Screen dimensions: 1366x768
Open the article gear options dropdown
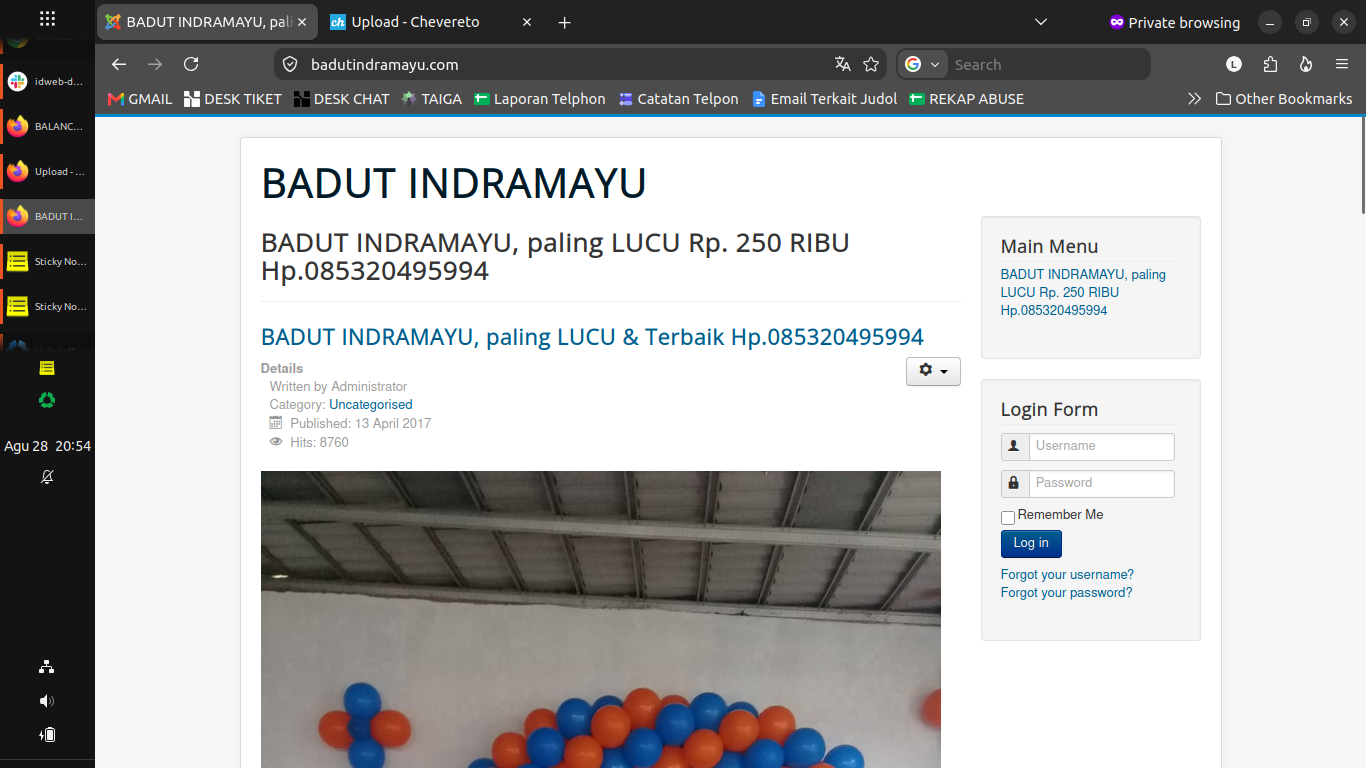(x=933, y=371)
